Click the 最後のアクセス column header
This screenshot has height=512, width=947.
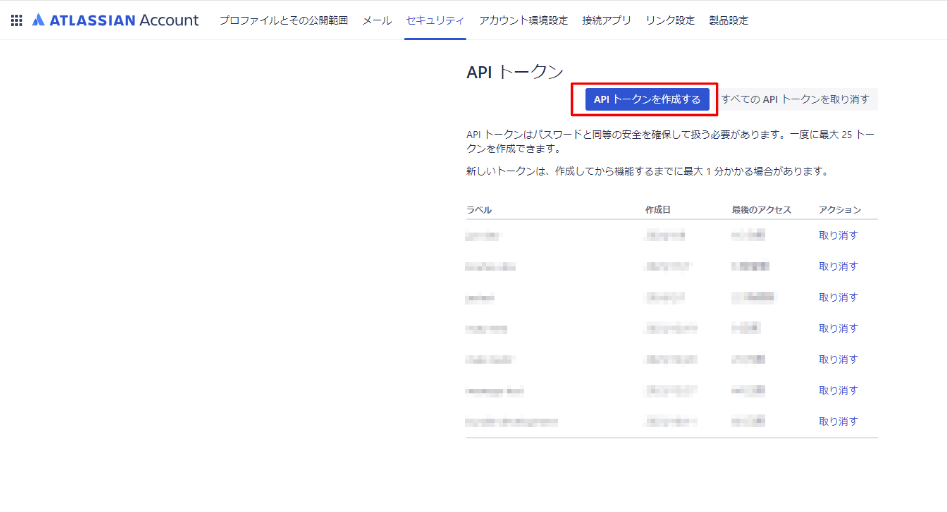(x=761, y=210)
